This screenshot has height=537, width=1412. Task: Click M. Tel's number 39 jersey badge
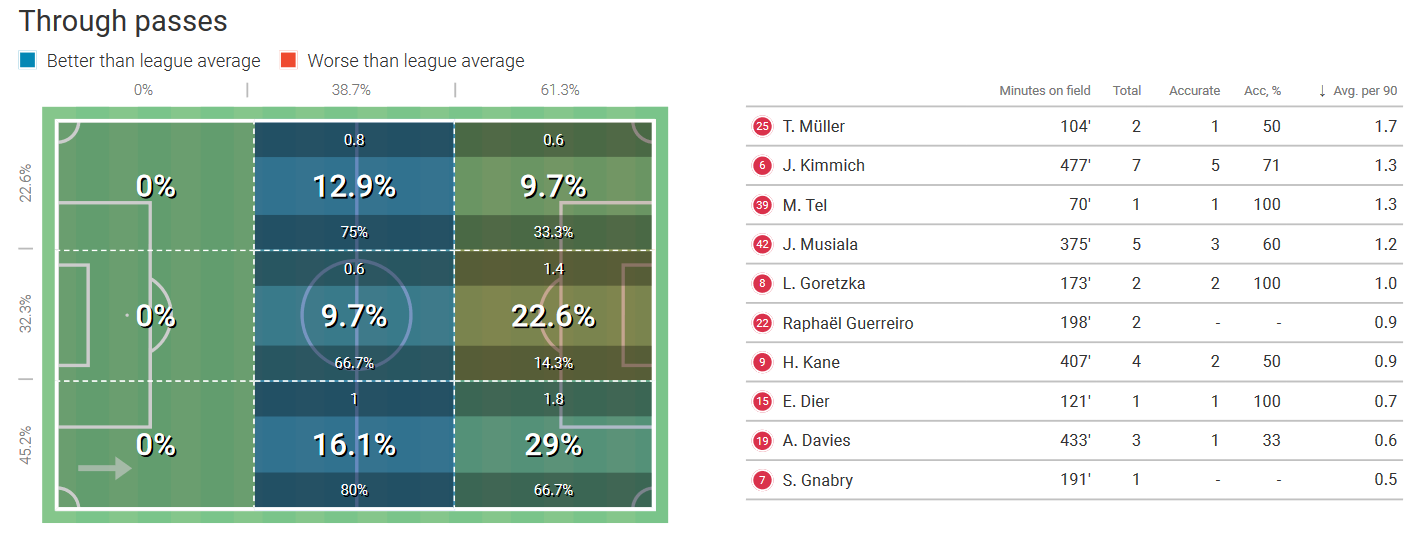pos(763,205)
